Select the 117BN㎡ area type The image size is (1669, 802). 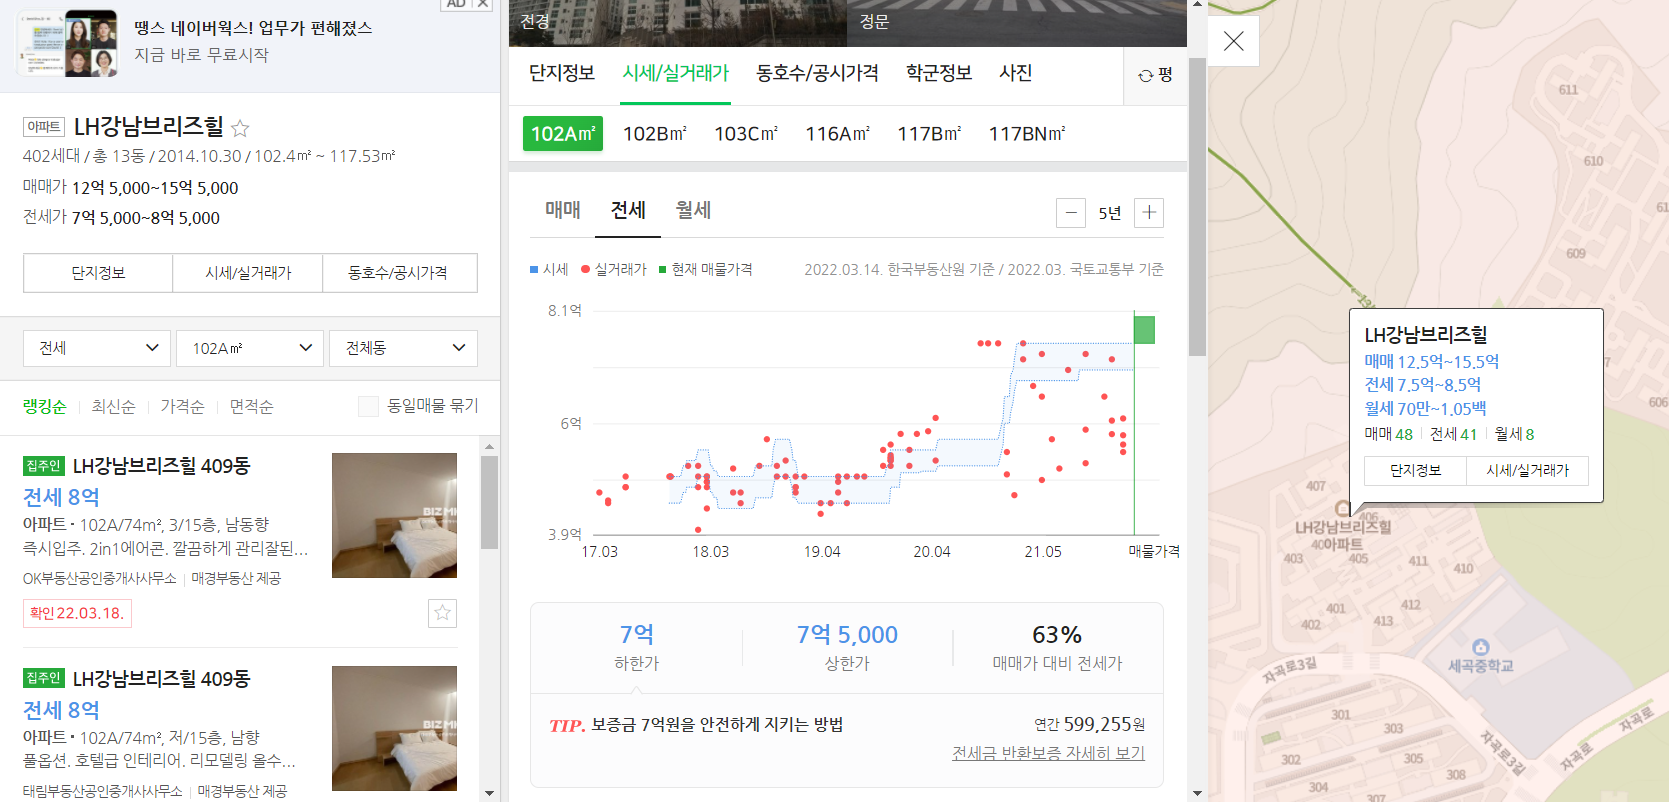[x=1027, y=134]
